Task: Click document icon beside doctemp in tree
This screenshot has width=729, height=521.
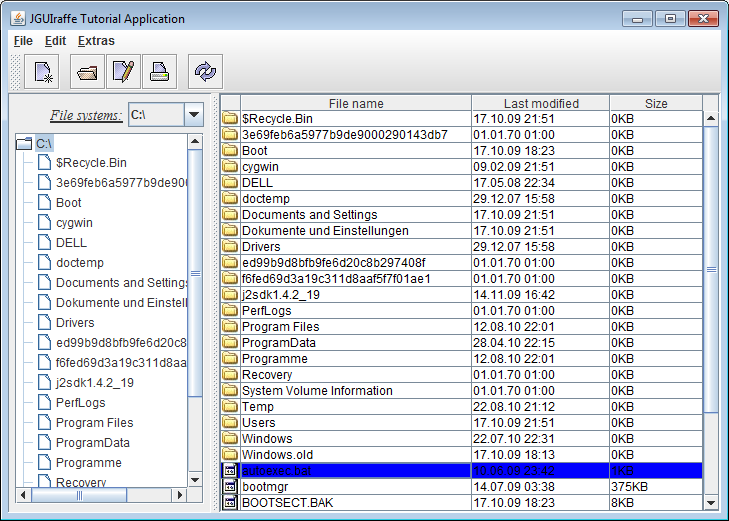Action: pos(44,262)
